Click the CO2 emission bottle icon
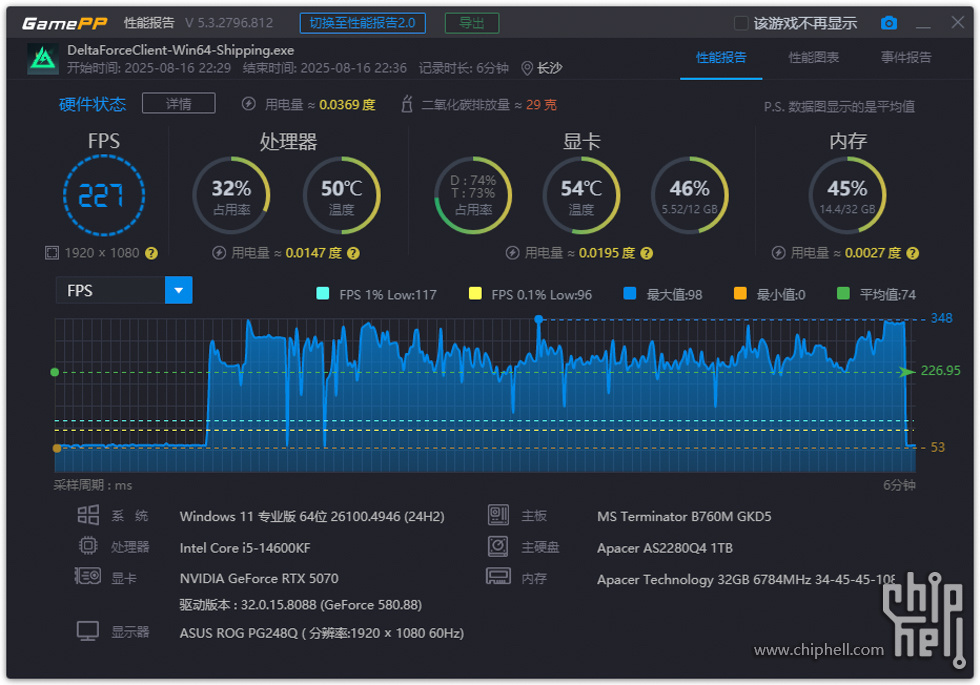This screenshot has width=980, height=685. pos(407,104)
